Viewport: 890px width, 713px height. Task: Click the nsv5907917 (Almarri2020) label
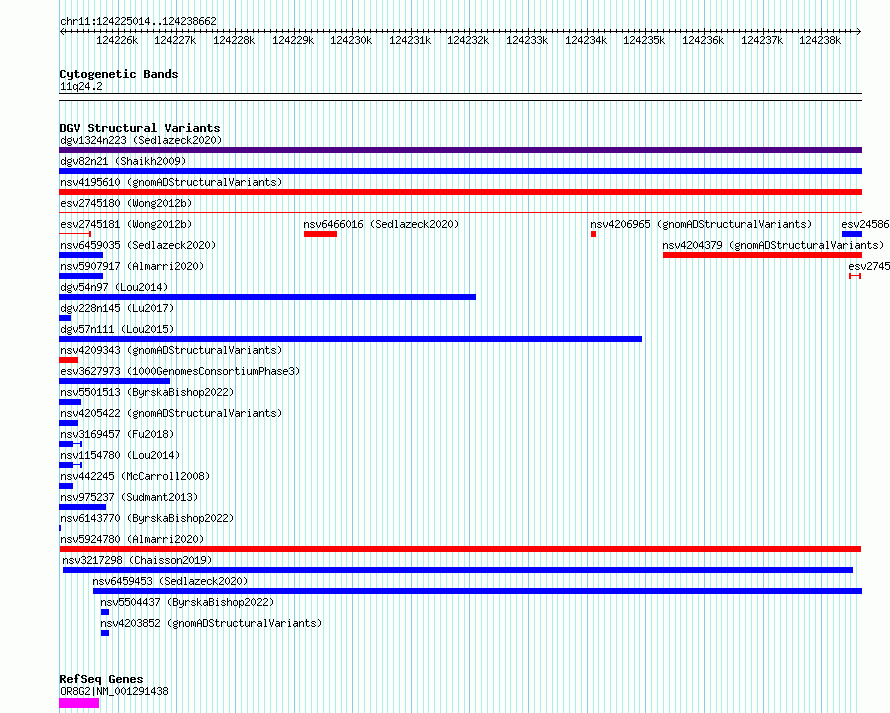click(132, 266)
